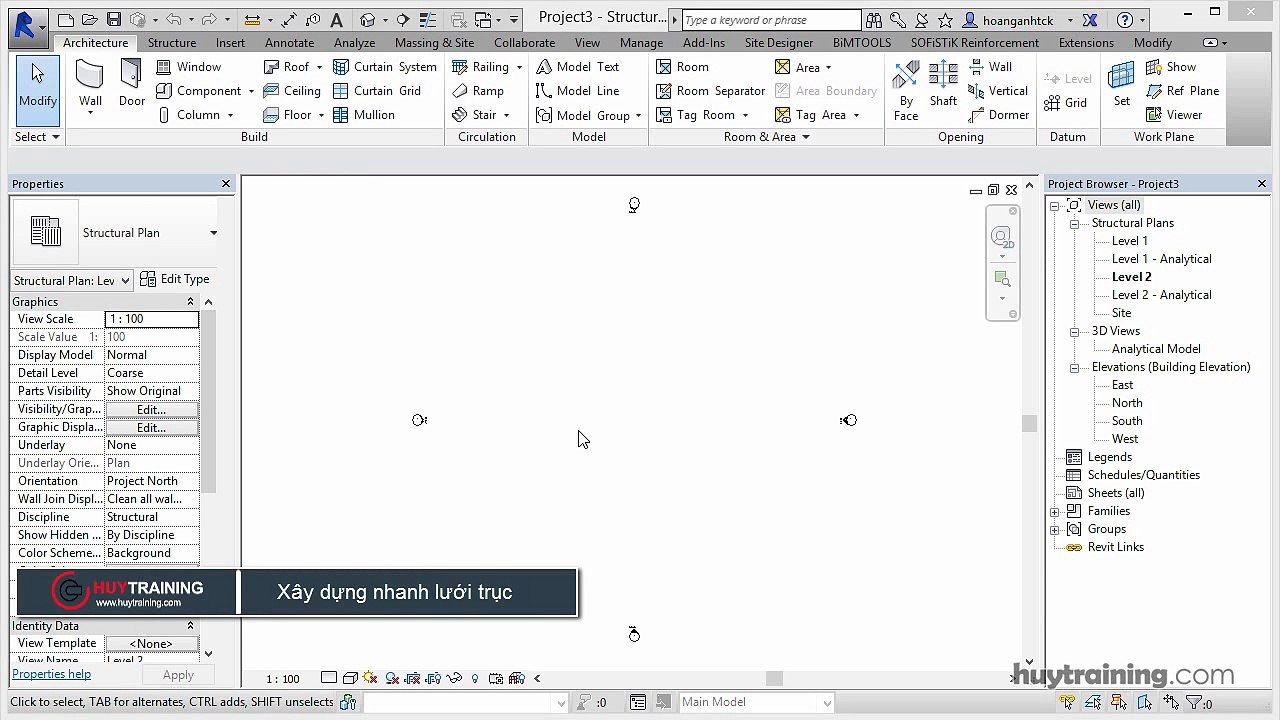The width and height of the screenshot is (1280, 720).
Task: Open the Structural Plan type selector dropdown
Action: tap(213, 233)
